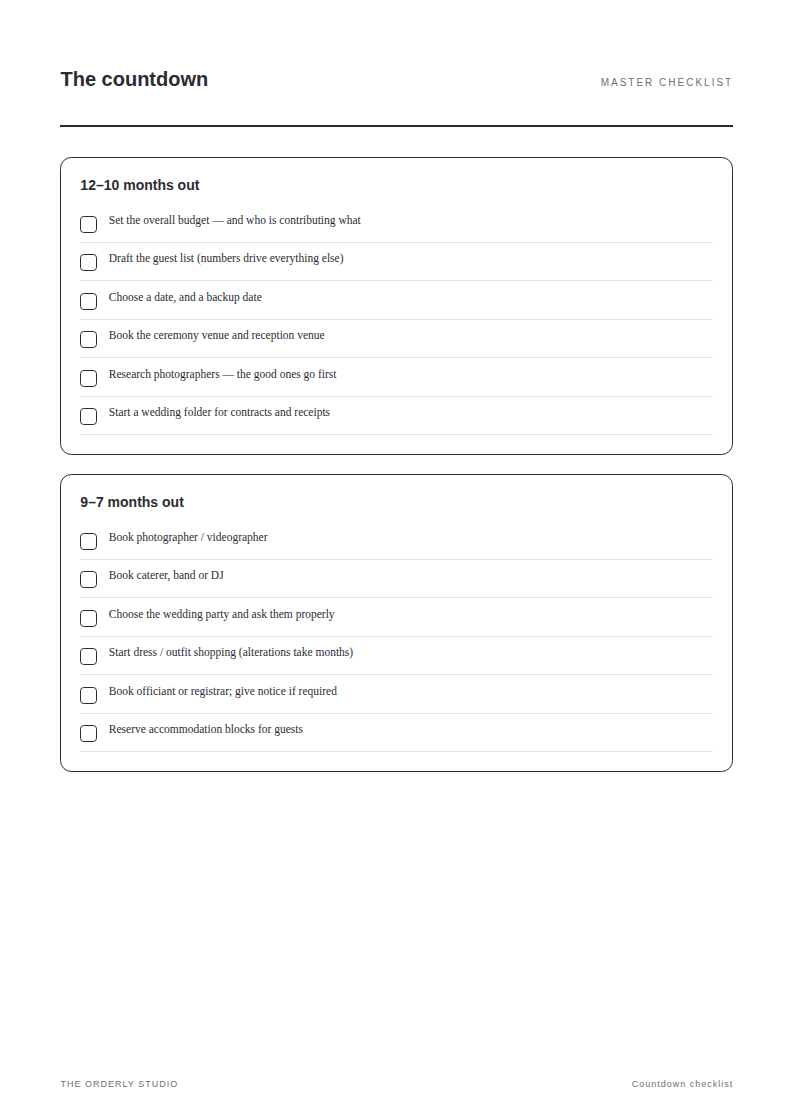Check the 'Book caterer, band or DJ' box

pyautogui.click(x=88, y=579)
